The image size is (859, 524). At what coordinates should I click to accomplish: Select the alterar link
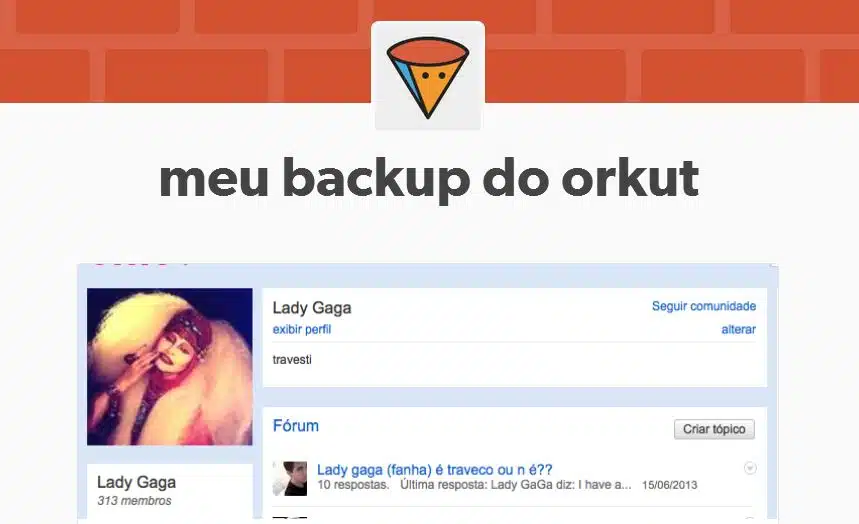[x=738, y=329]
